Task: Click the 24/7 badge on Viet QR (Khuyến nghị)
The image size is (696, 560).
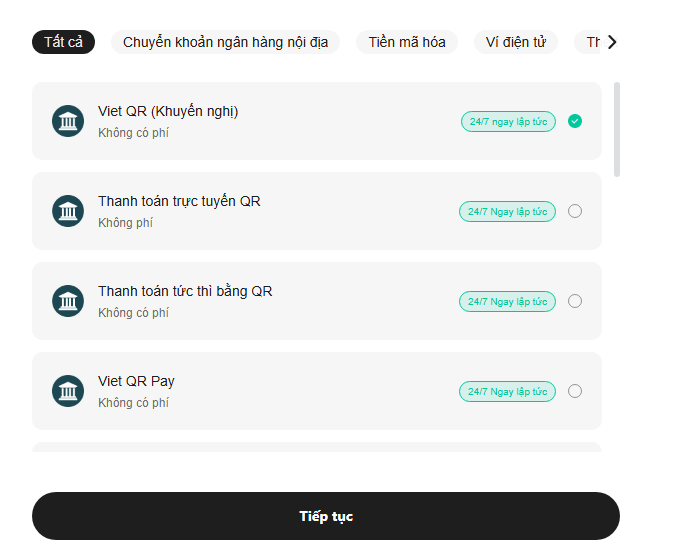Action: point(508,121)
